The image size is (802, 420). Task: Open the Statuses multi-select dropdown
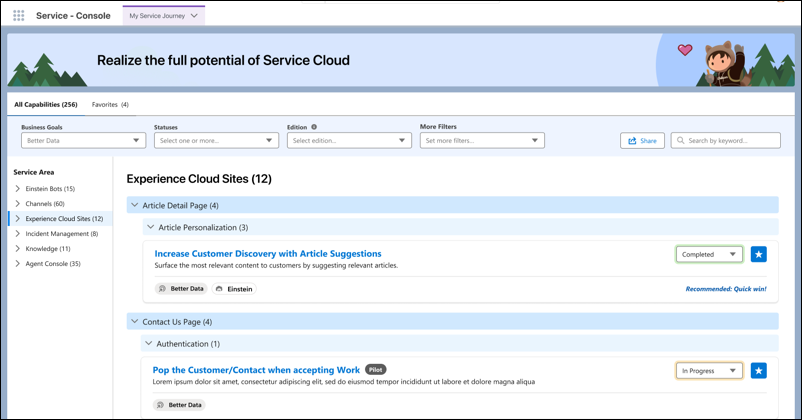point(215,141)
